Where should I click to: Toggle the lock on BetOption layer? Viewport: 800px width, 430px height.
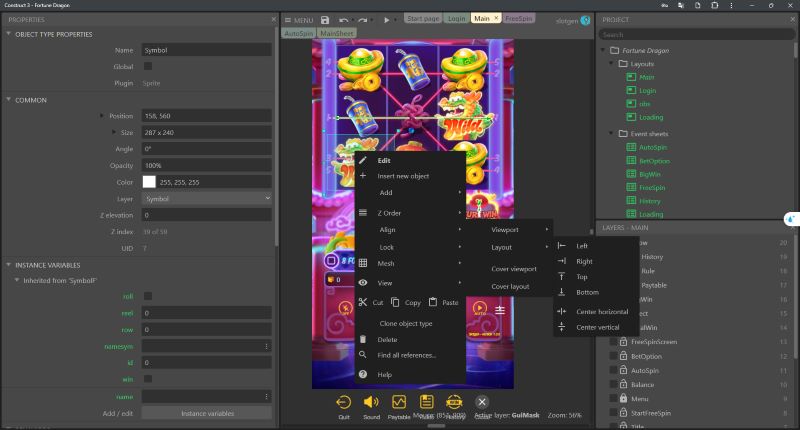tap(623, 356)
